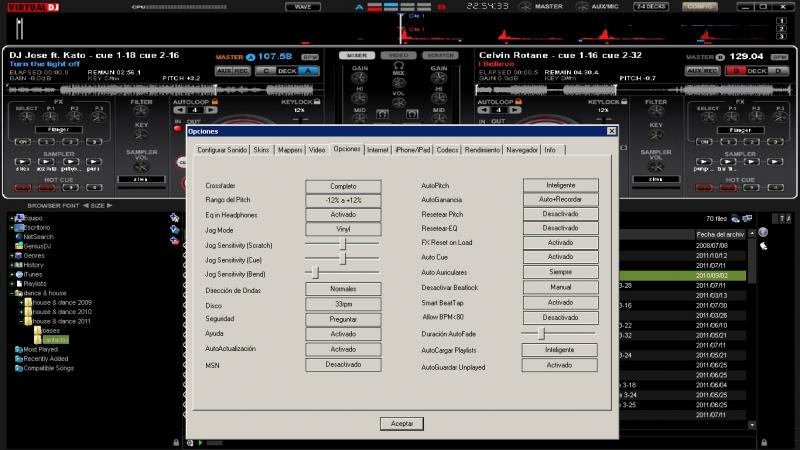Decrease left deck autoloop length arrow
Viewport: 800px width, 450px height.
click(180, 110)
